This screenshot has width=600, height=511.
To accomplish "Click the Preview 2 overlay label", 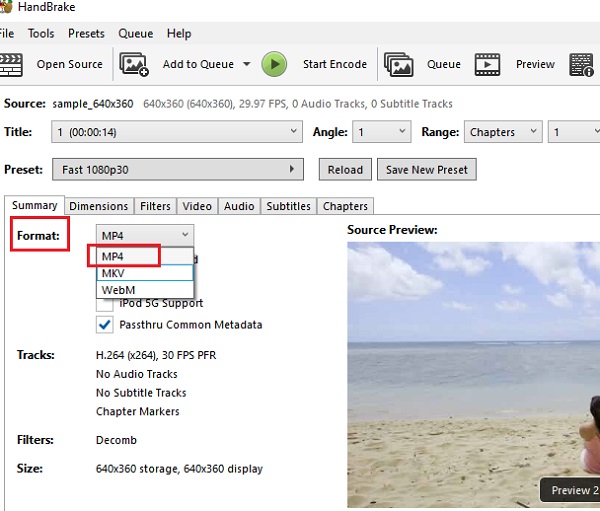I will [574, 490].
